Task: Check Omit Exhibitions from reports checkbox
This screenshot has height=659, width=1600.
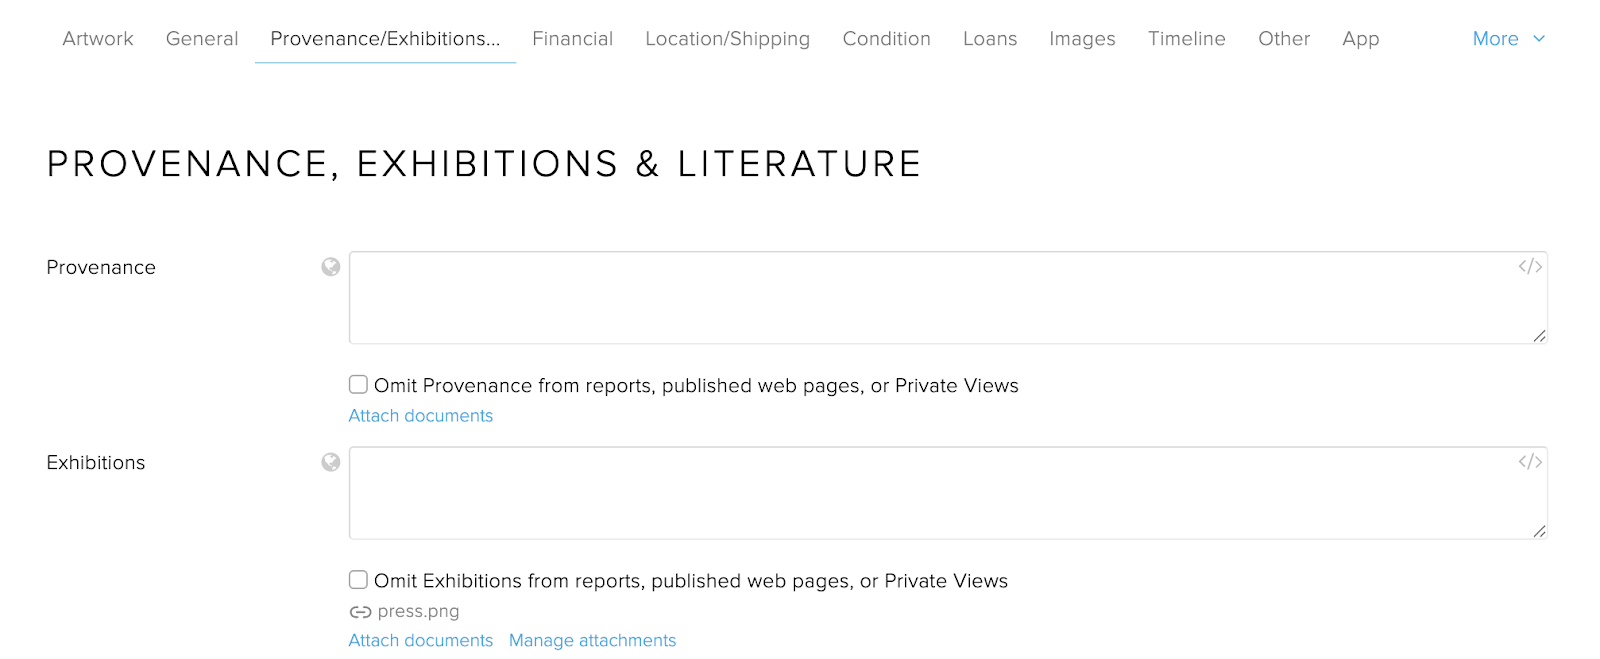Action: [x=358, y=580]
